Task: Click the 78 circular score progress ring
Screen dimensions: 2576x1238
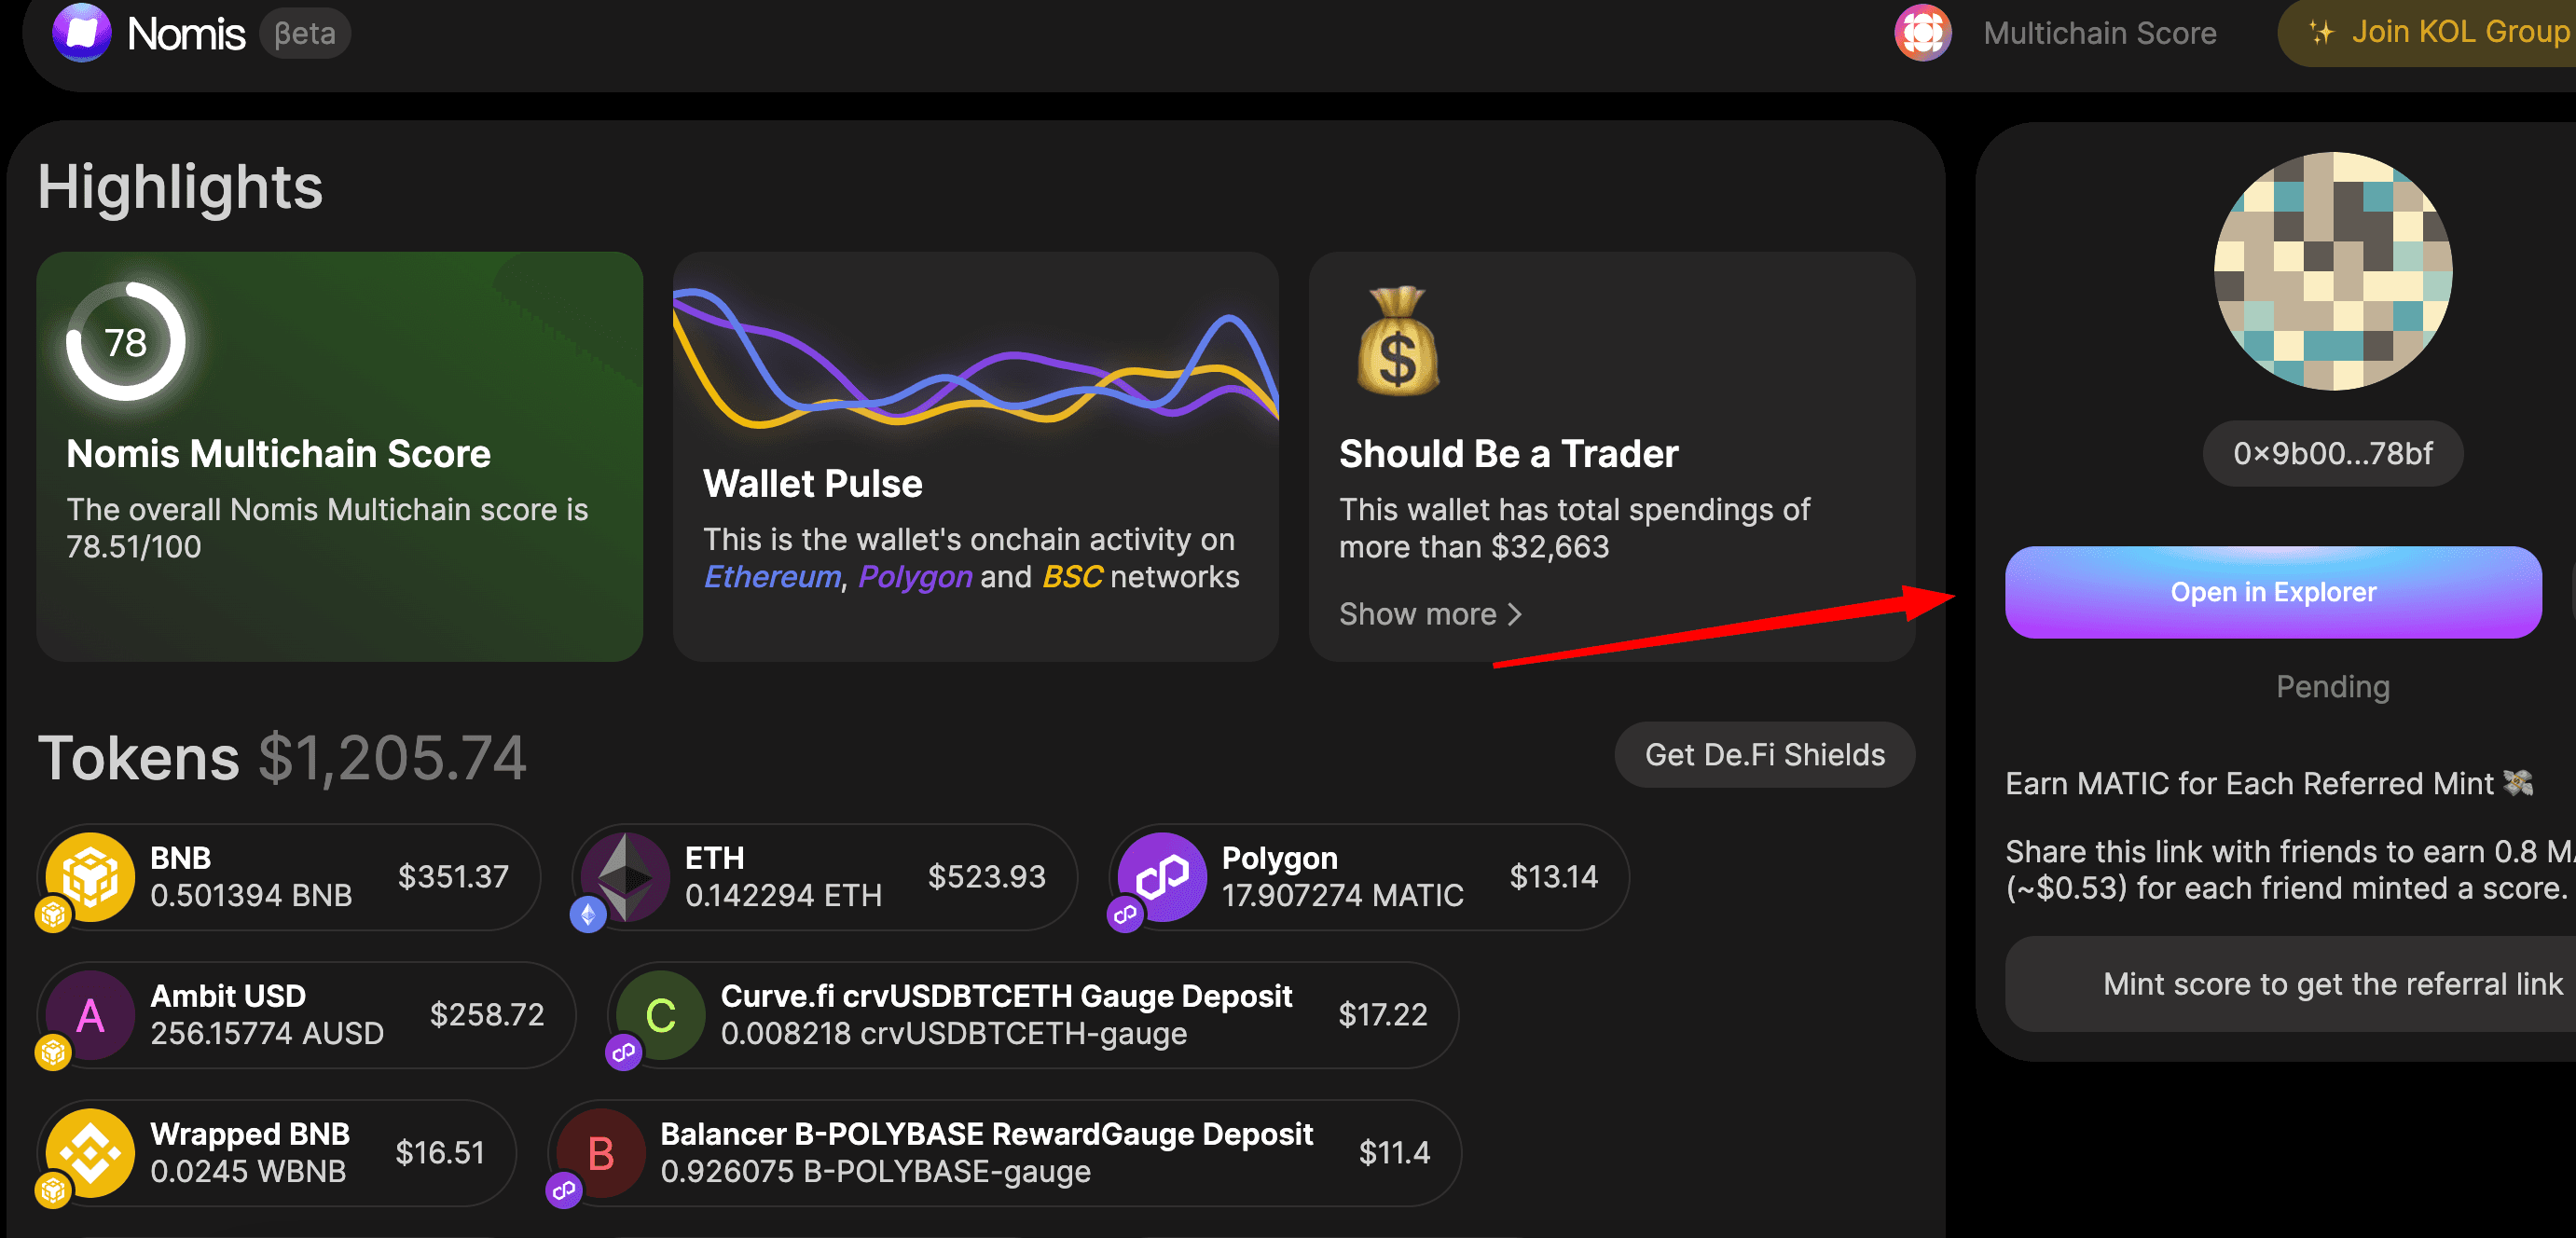Action: 126,342
